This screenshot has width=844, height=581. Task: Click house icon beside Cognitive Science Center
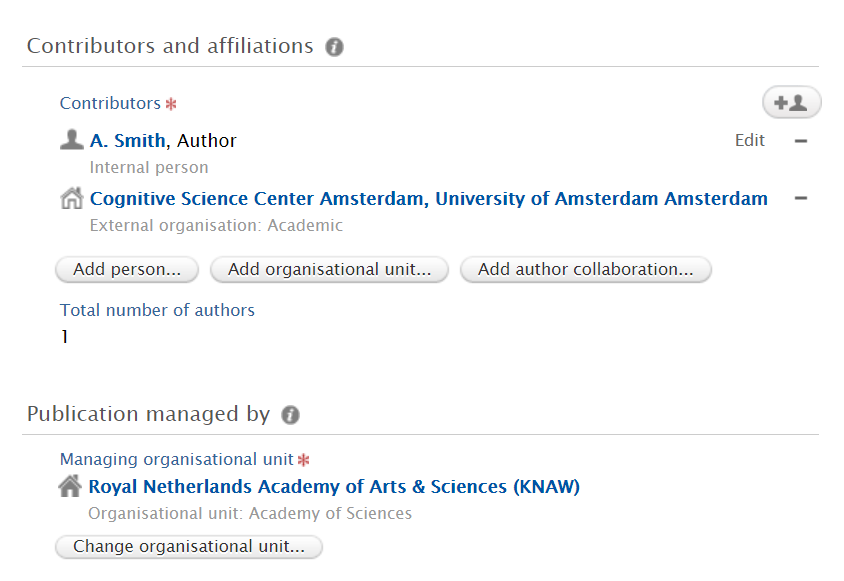71,199
